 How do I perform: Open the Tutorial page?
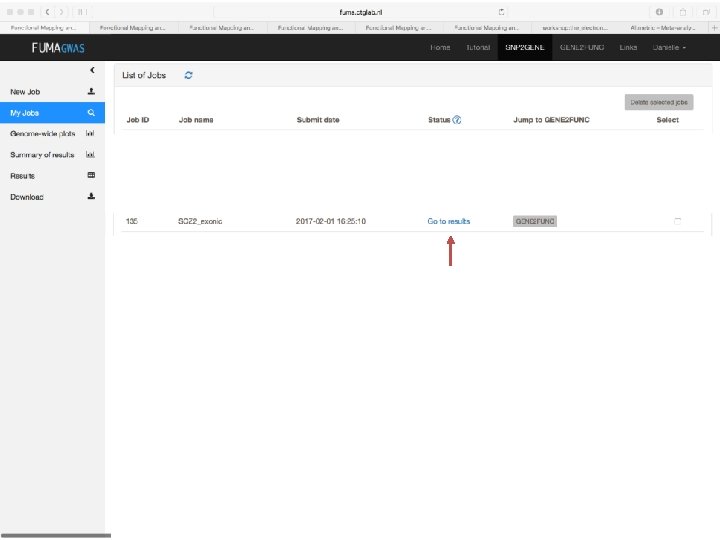pyautogui.click(x=478, y=47)
